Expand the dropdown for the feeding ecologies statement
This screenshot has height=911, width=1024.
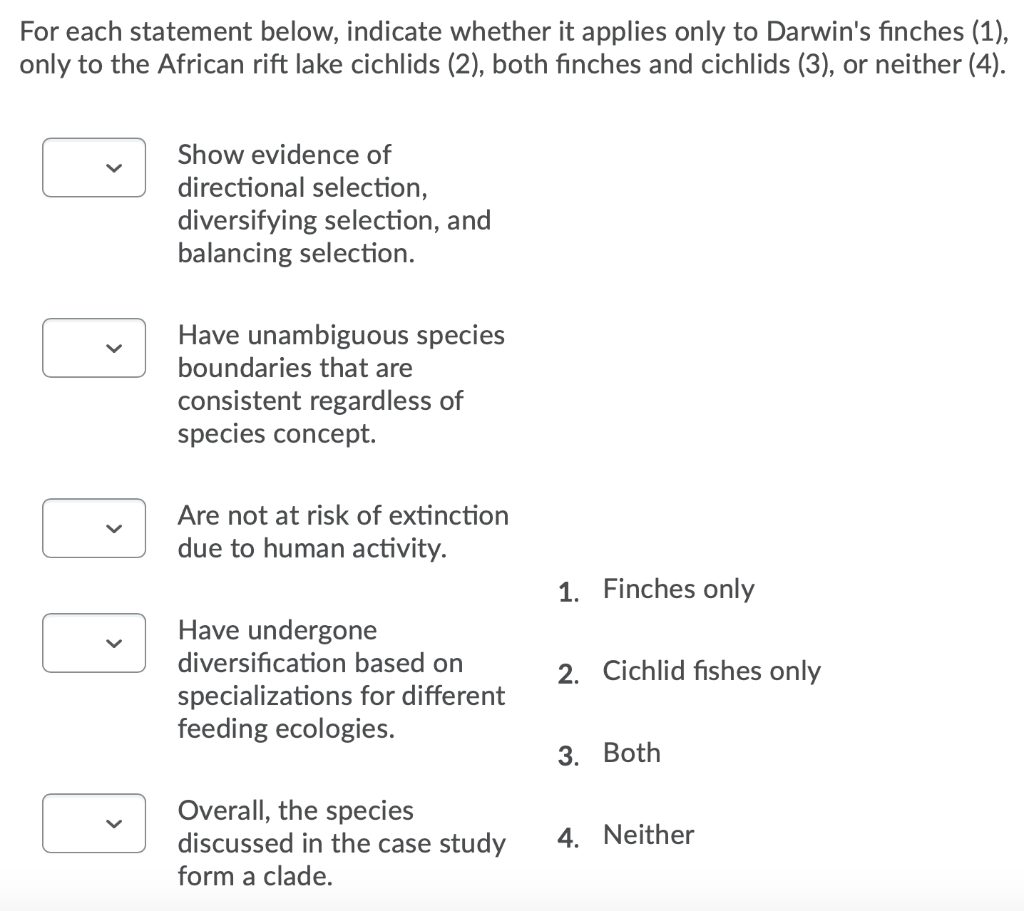coord(93,643)
